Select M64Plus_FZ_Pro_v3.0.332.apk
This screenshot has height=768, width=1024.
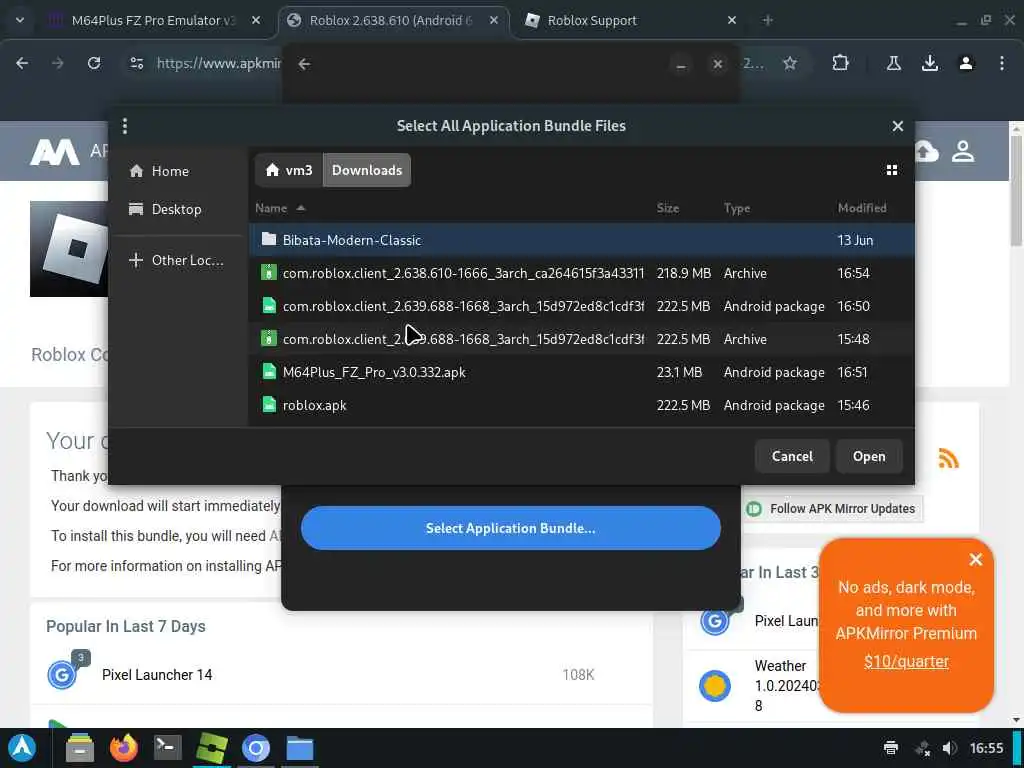point(581,372)
